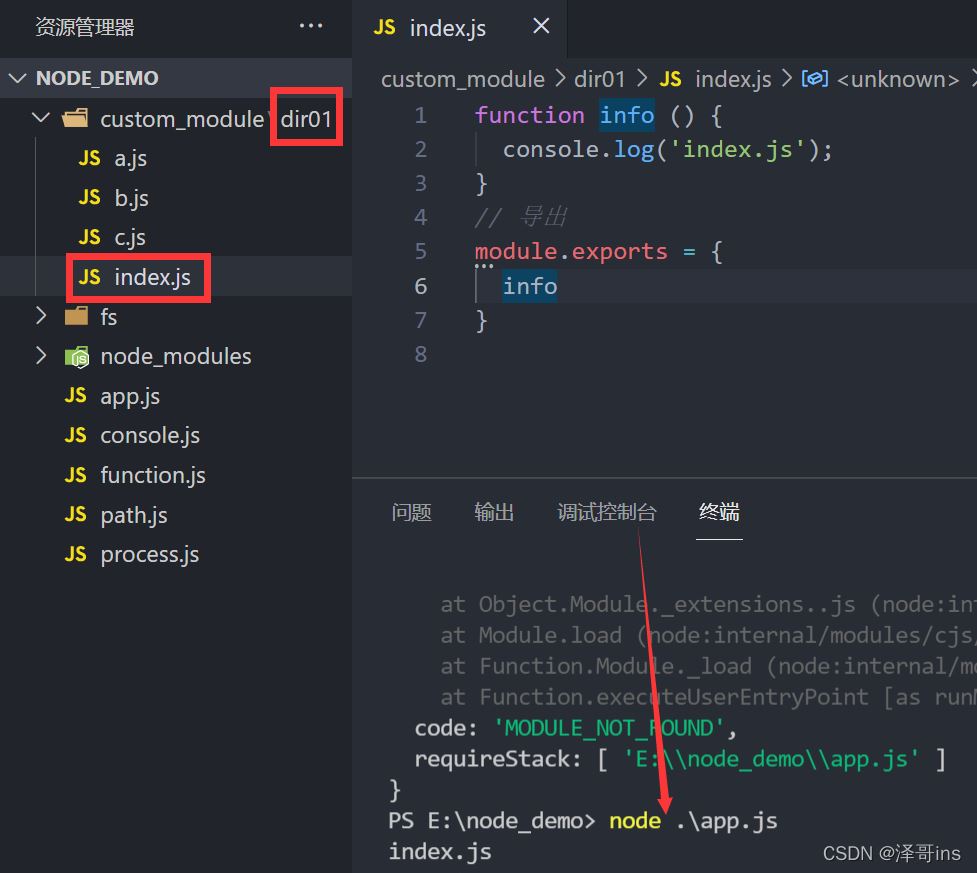Collapse the custom_module folder
The height and width of the screenshot is (873, 977).
tap(41, 118)
